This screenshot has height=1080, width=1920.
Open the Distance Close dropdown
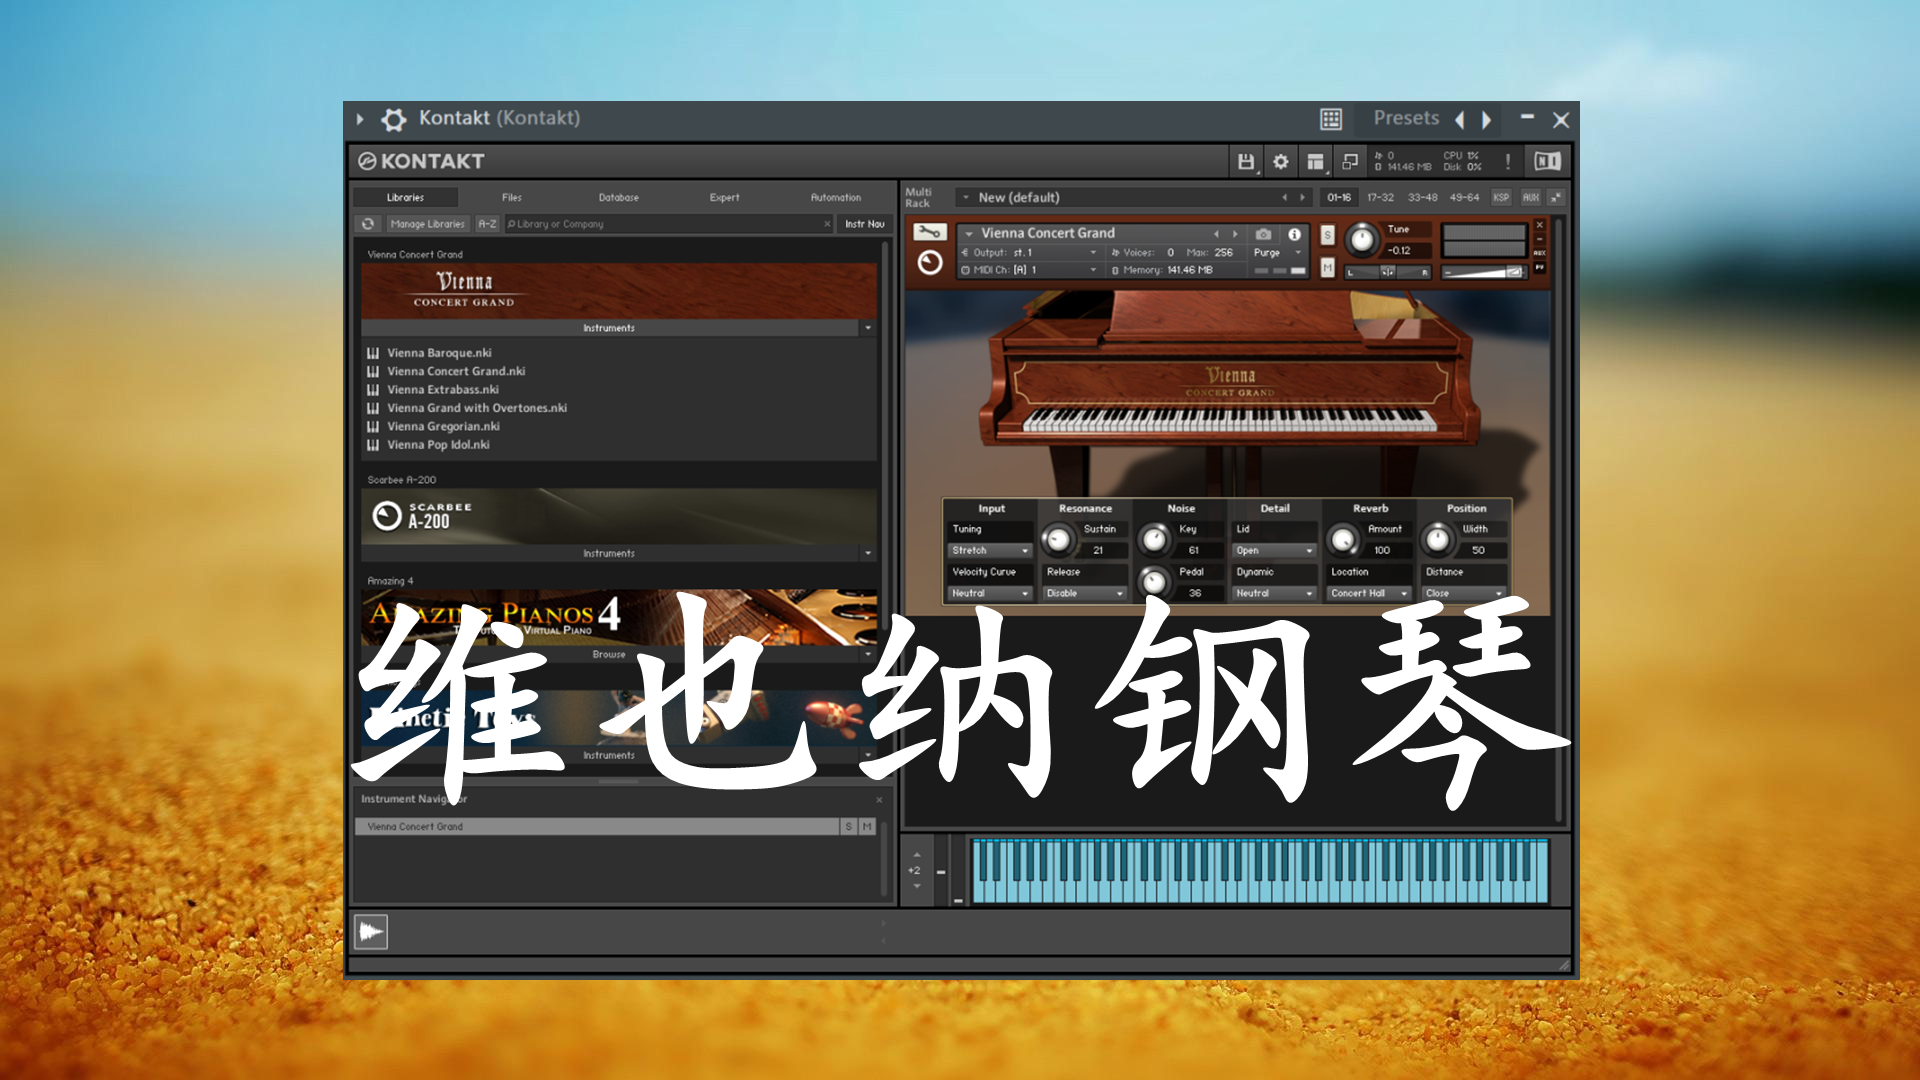pos(1464,594)
